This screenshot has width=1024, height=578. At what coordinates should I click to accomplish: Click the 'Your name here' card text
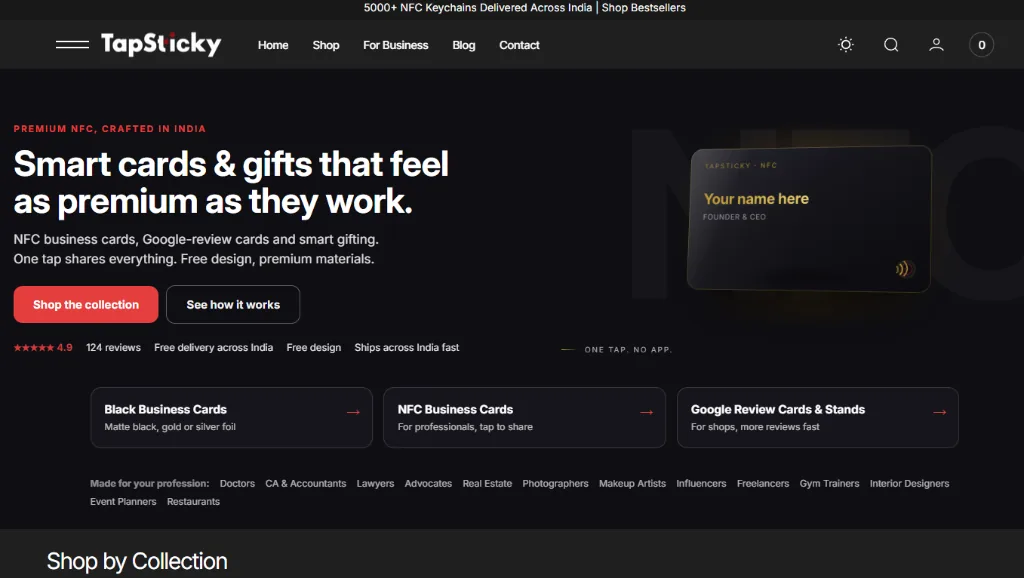pyautogui.click(x=756, y=199)
